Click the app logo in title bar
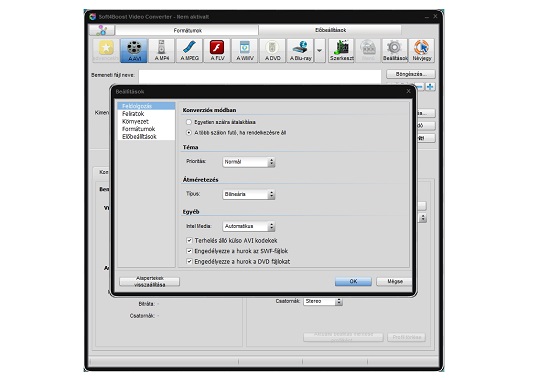Screen dimensions: 550x380 click(x=93, y=16)
